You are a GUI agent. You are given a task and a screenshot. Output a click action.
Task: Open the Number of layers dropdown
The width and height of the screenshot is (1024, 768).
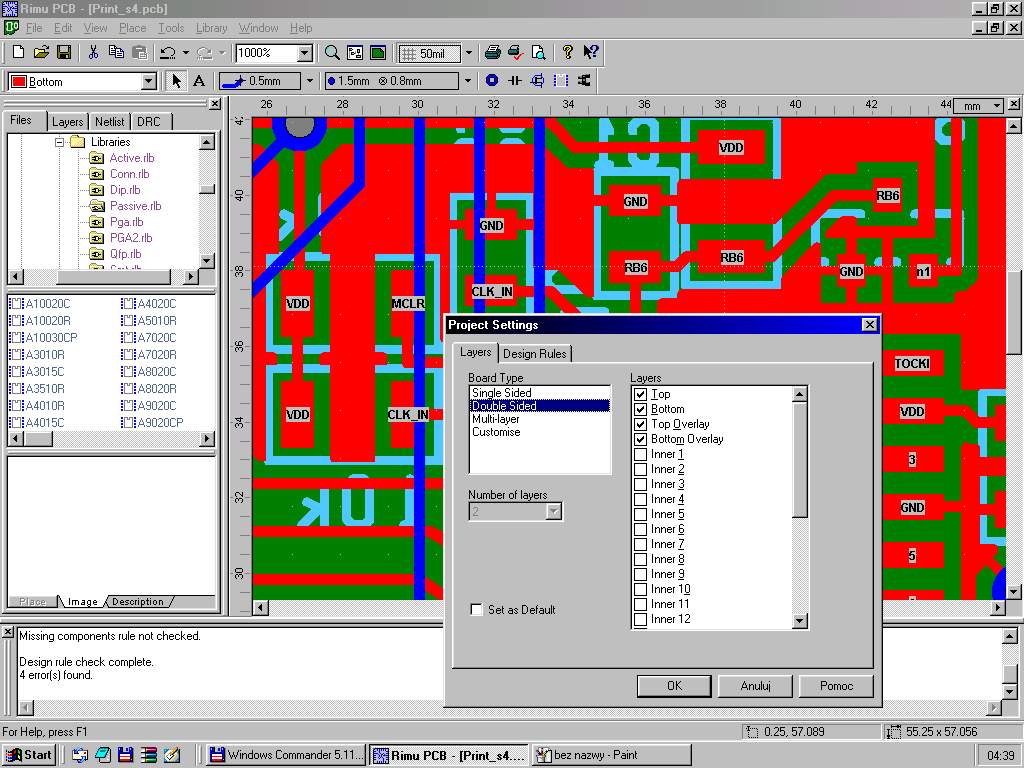tap(554, 511)
